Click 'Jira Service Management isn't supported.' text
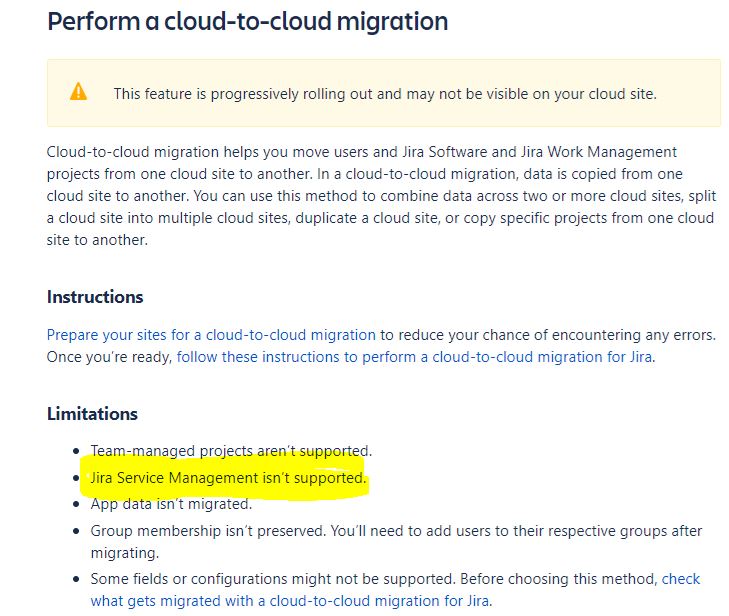 (228, 477)
